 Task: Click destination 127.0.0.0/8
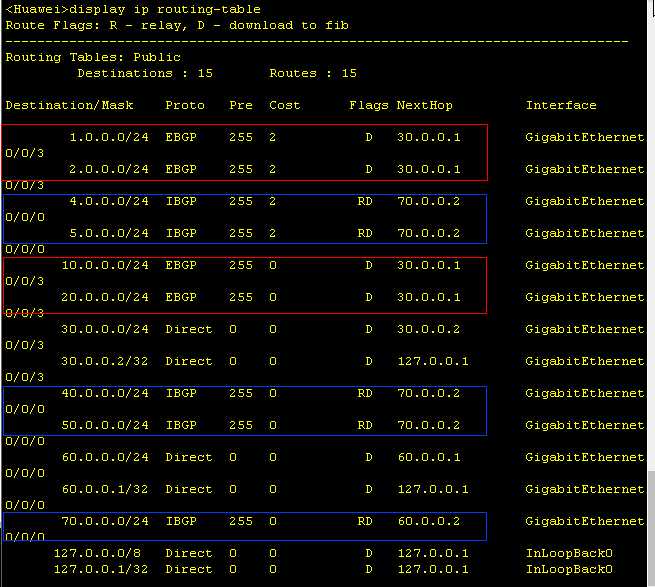point(97,553)
